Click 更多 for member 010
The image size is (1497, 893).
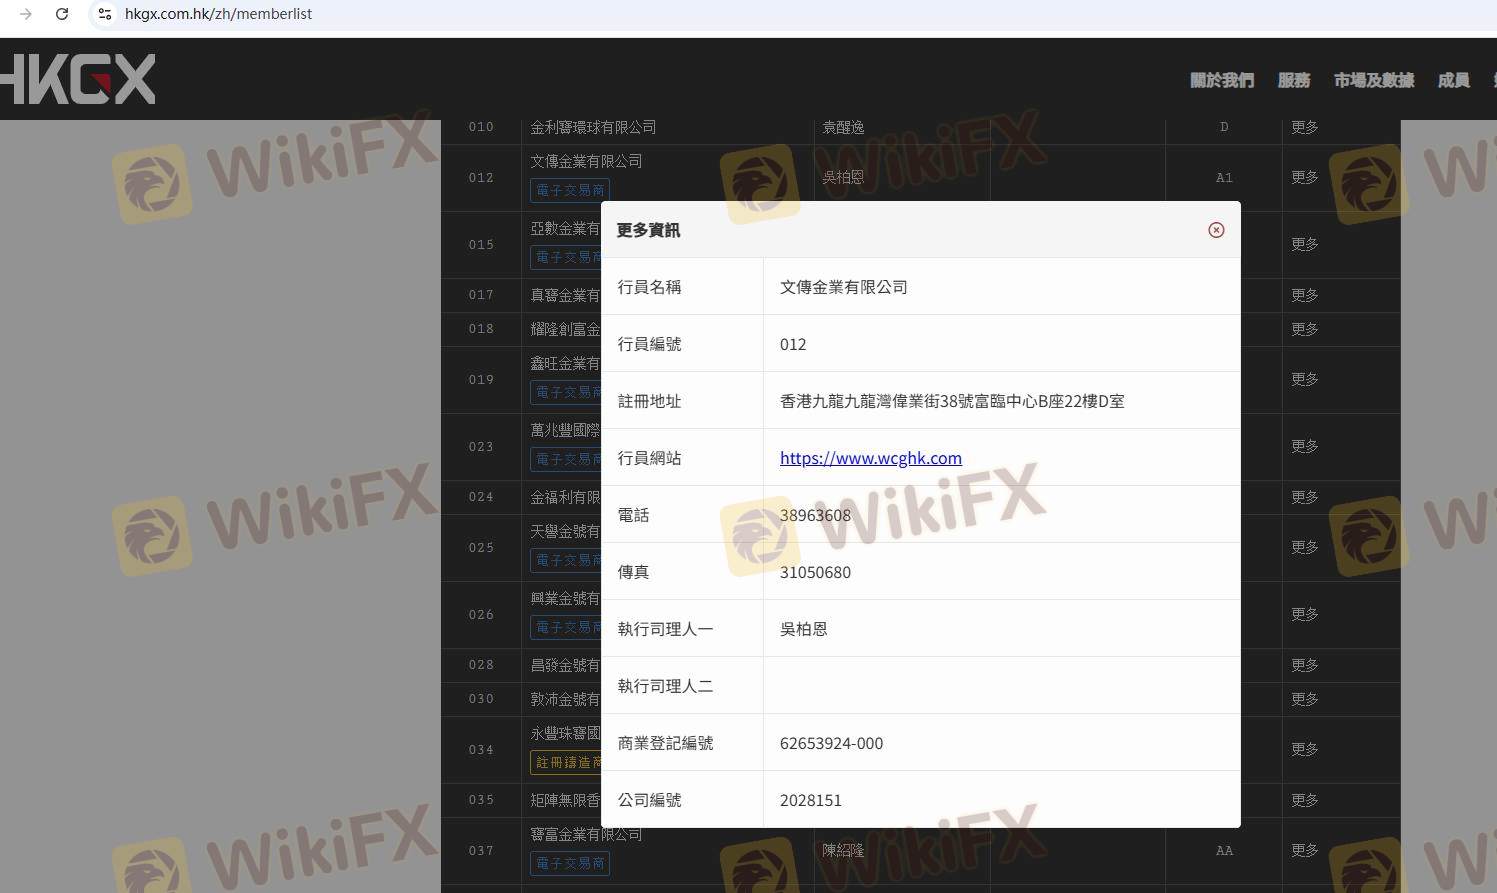tap(1304, 127)
